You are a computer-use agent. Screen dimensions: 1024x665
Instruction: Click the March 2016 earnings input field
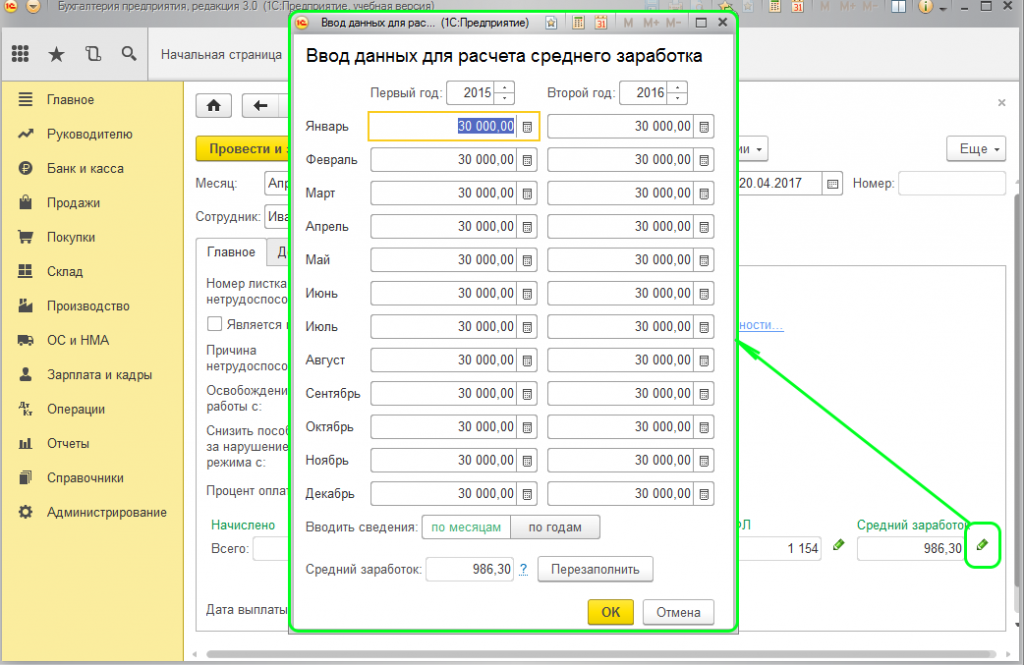click(621, 193)
